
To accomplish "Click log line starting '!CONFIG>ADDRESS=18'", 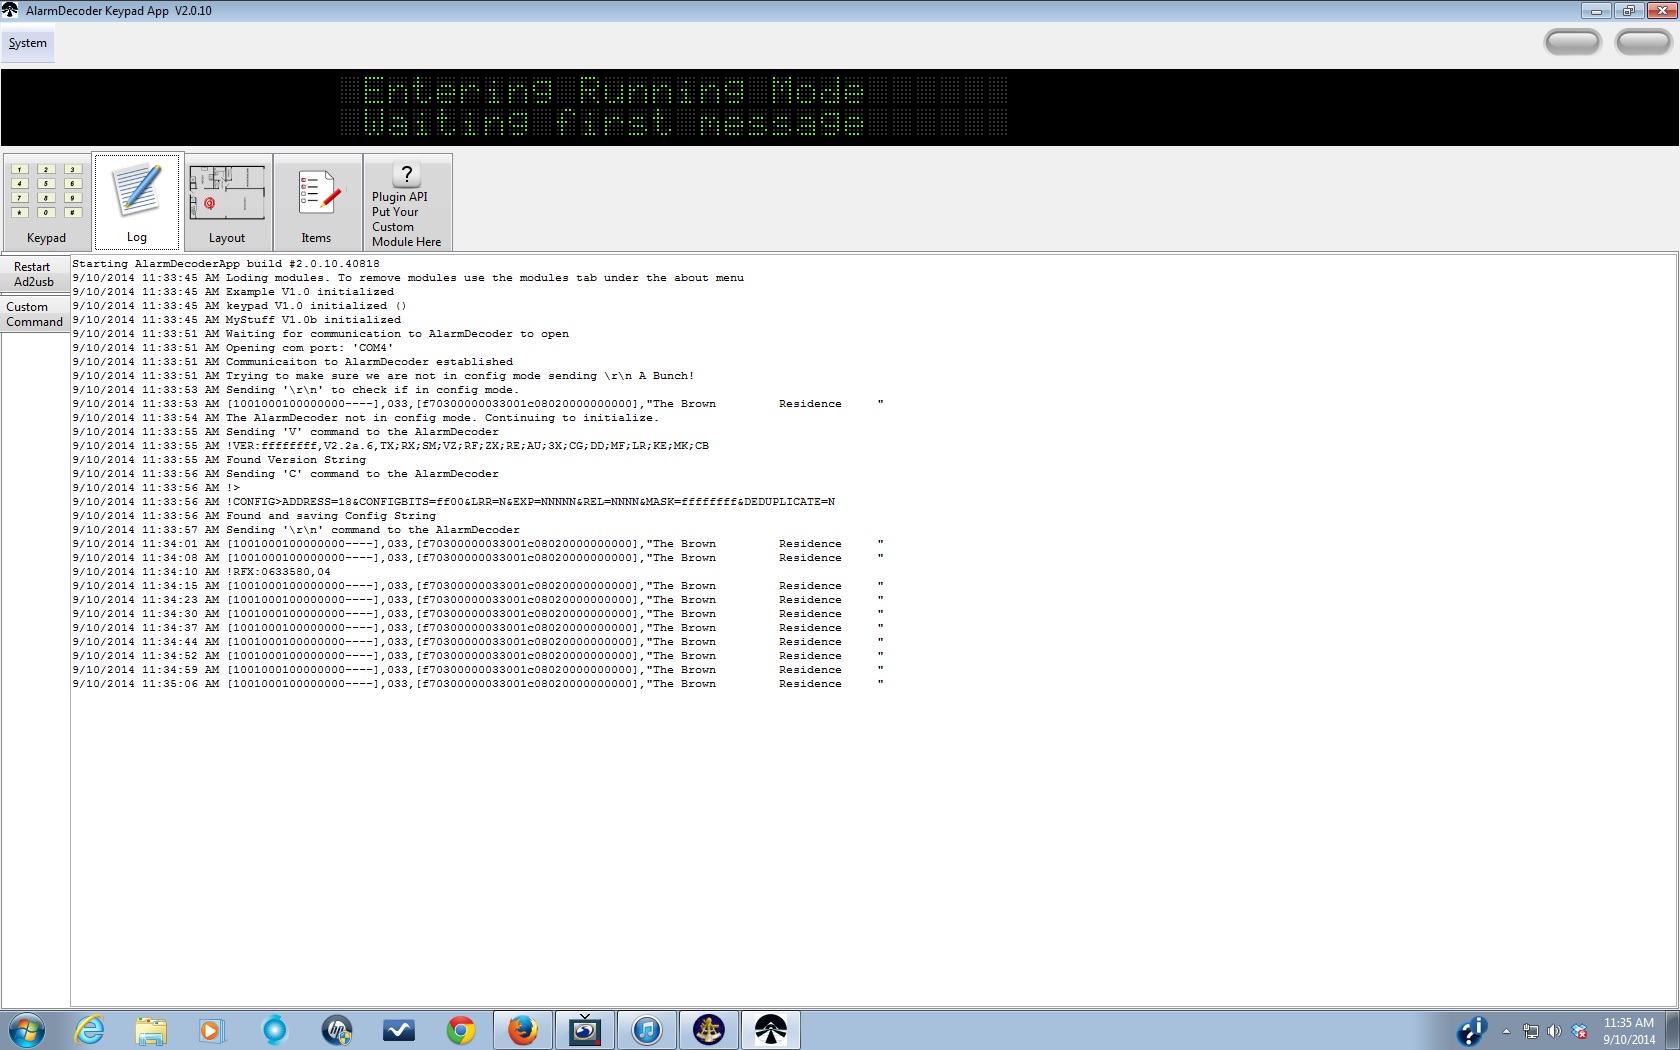I will click(454, 502).
